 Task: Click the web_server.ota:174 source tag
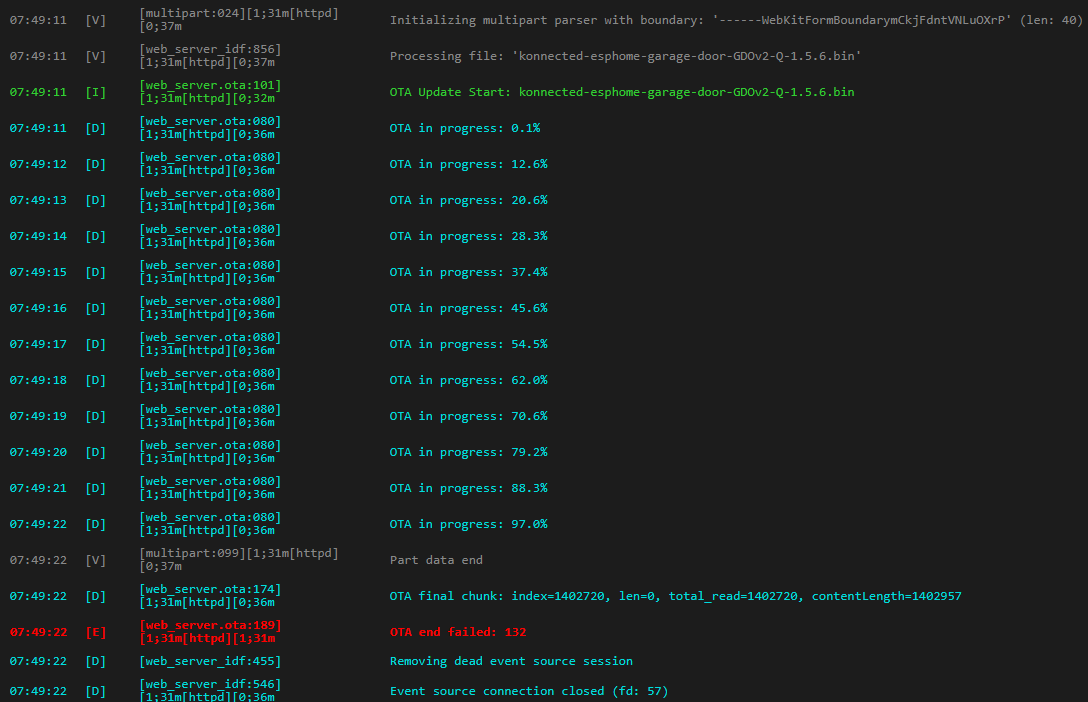click(210, 590)
